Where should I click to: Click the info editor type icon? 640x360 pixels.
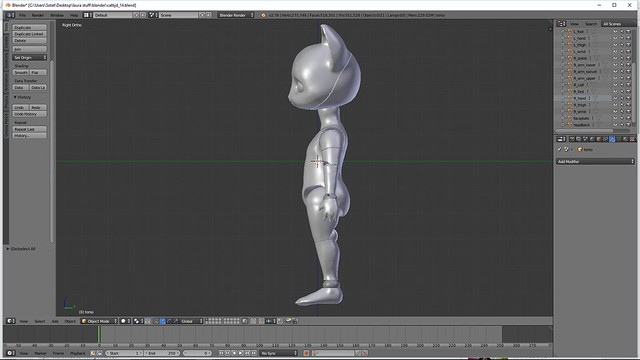coord(10,15)
